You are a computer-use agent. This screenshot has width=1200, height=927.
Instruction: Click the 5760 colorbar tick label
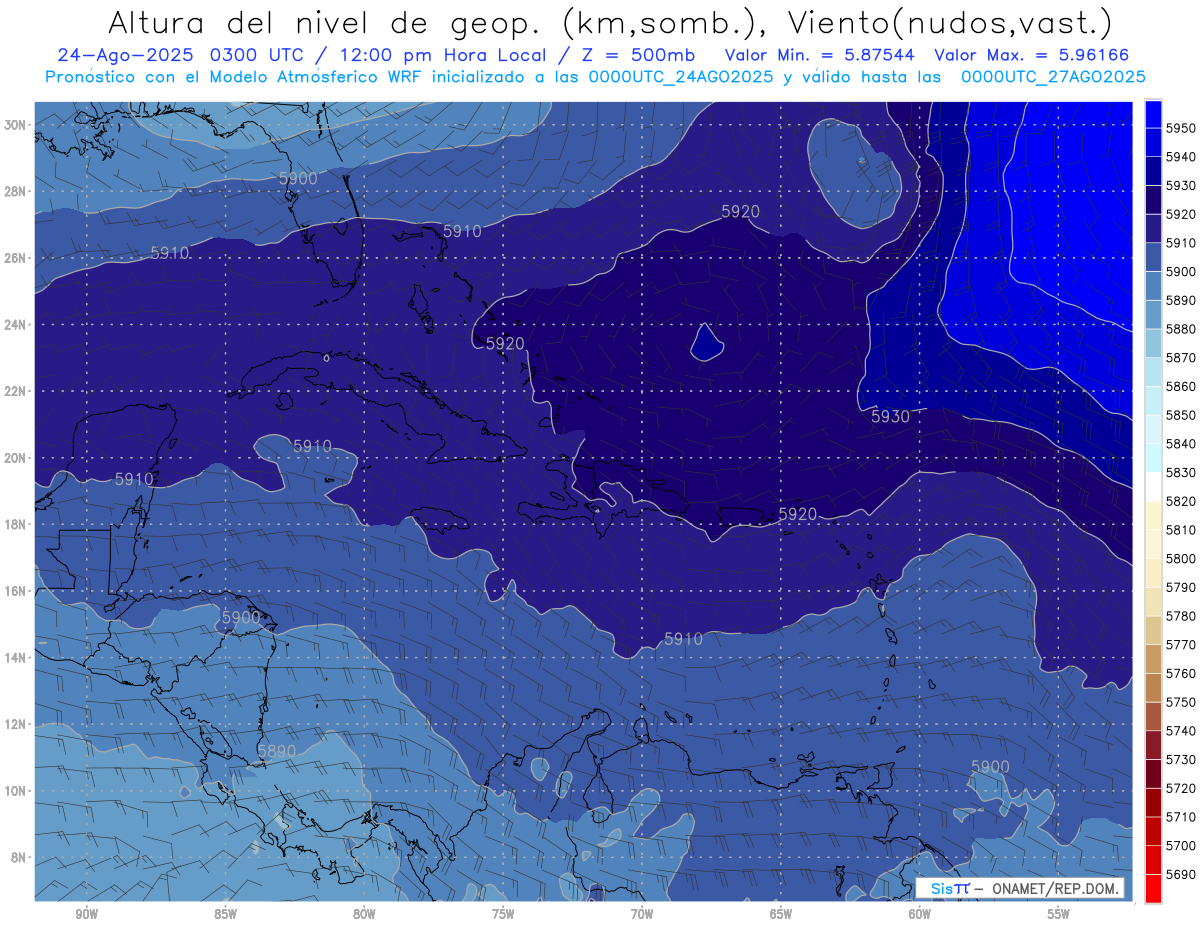click(1180, 673)
